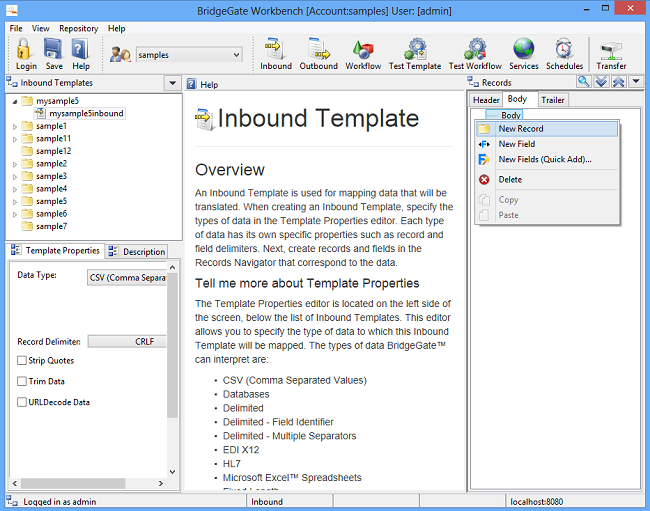Click the Body node in Records tree
The height and width of the screenshot is (511, 650).
point(511,115)
